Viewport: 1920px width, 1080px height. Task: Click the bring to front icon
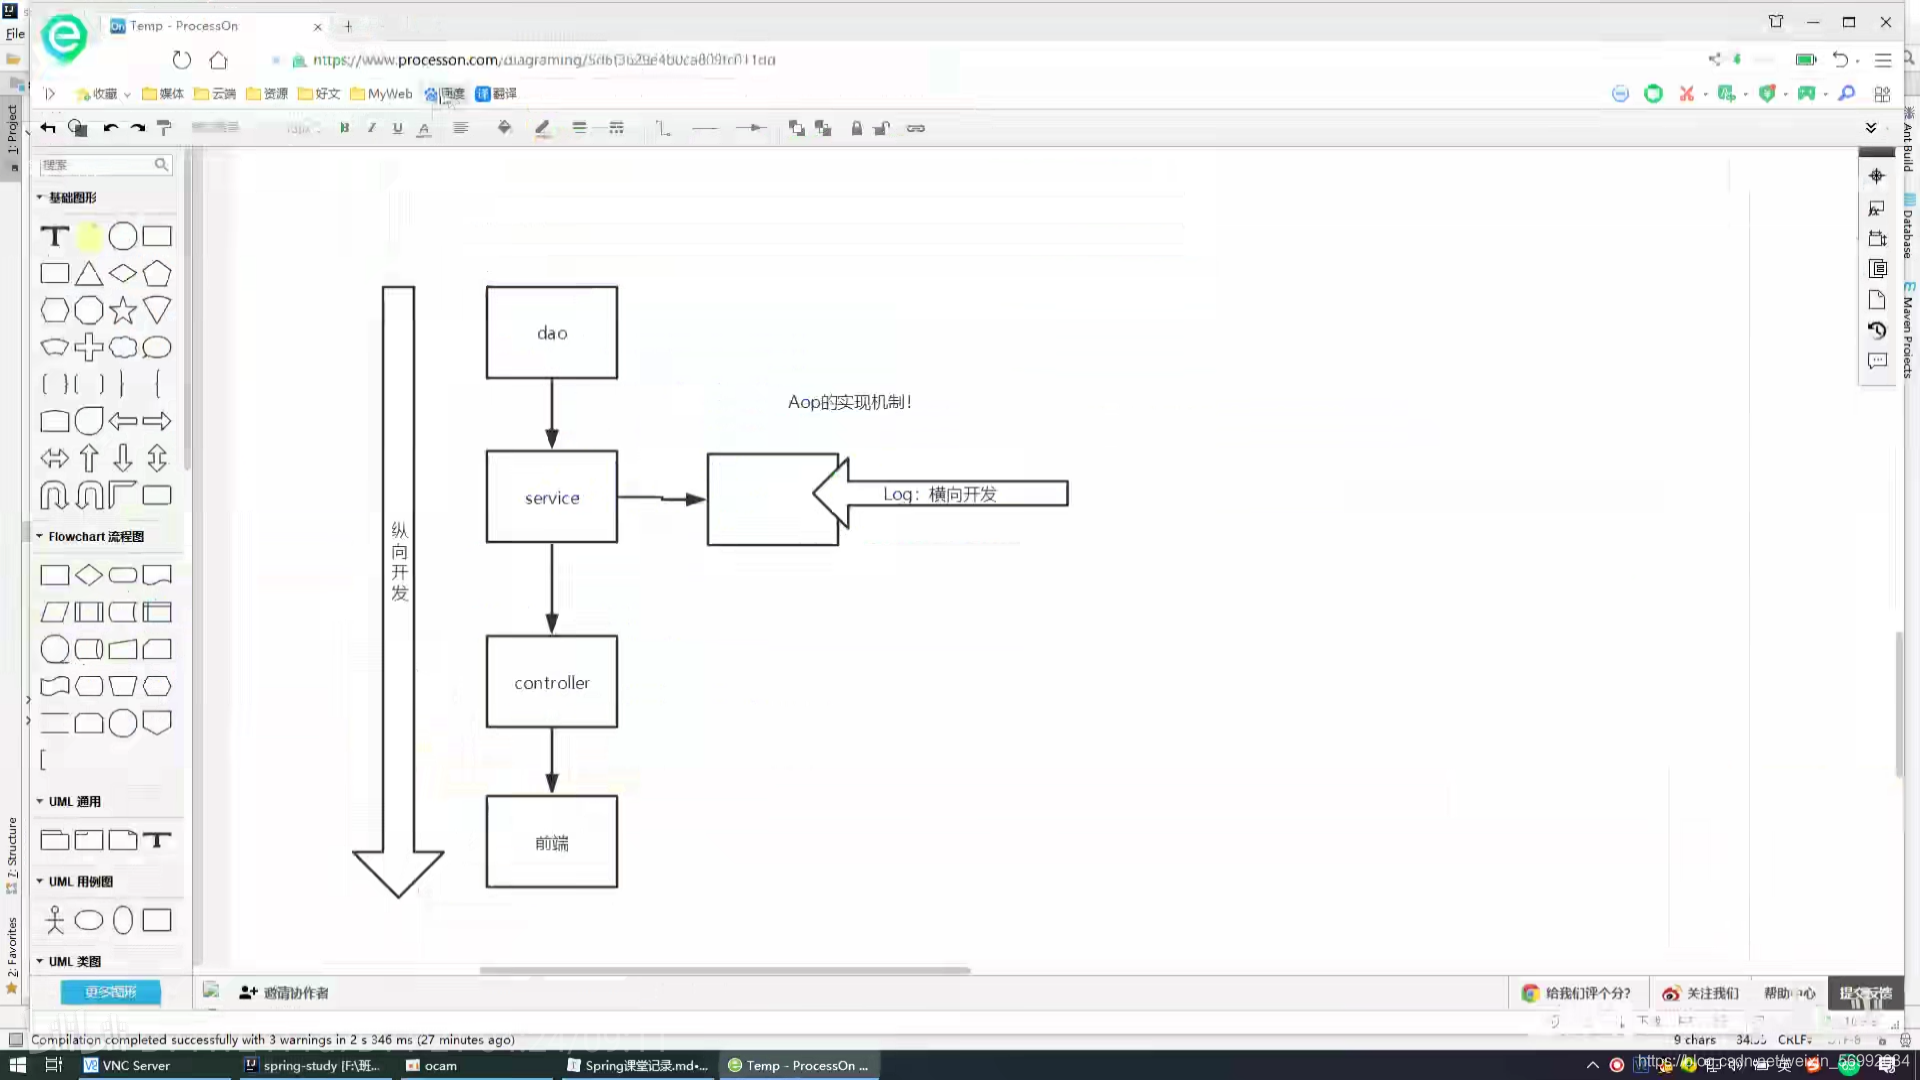coord(797,128)
